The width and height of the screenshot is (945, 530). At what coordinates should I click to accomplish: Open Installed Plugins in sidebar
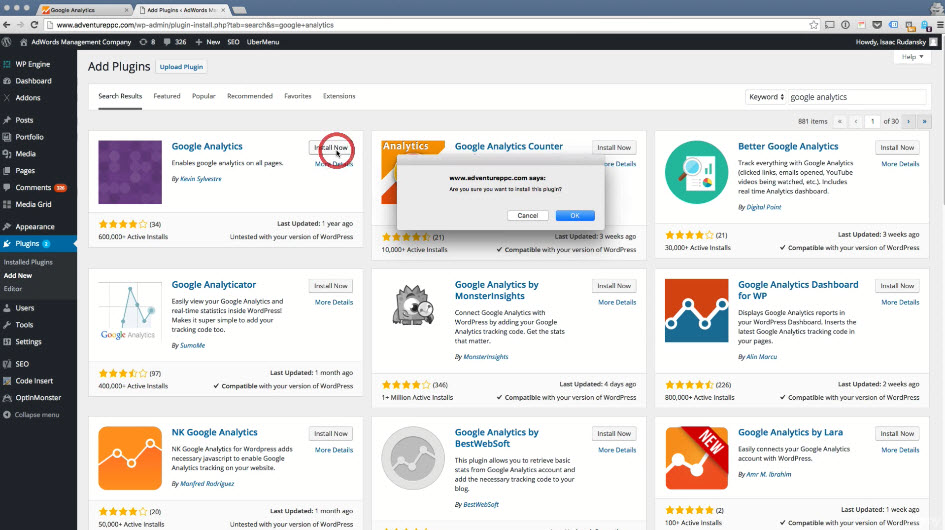[28, 262]
